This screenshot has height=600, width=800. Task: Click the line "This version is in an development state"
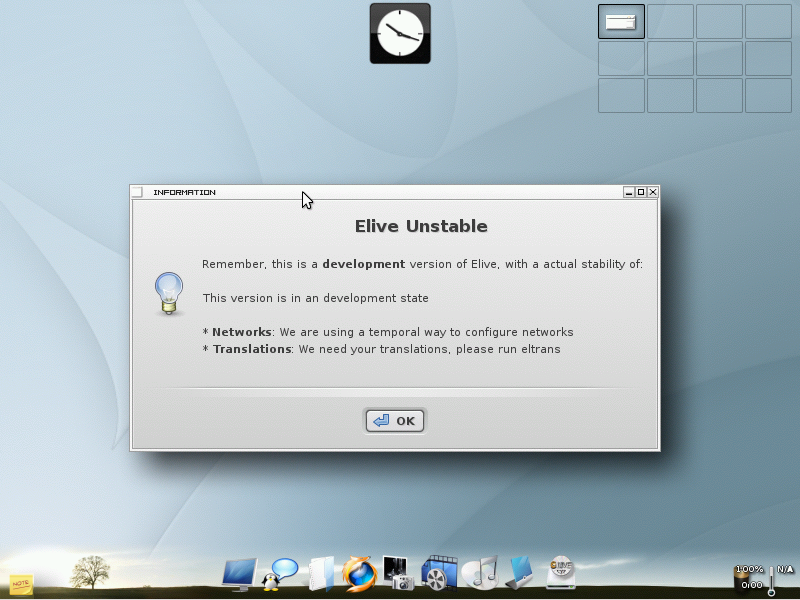click(315, 298)
